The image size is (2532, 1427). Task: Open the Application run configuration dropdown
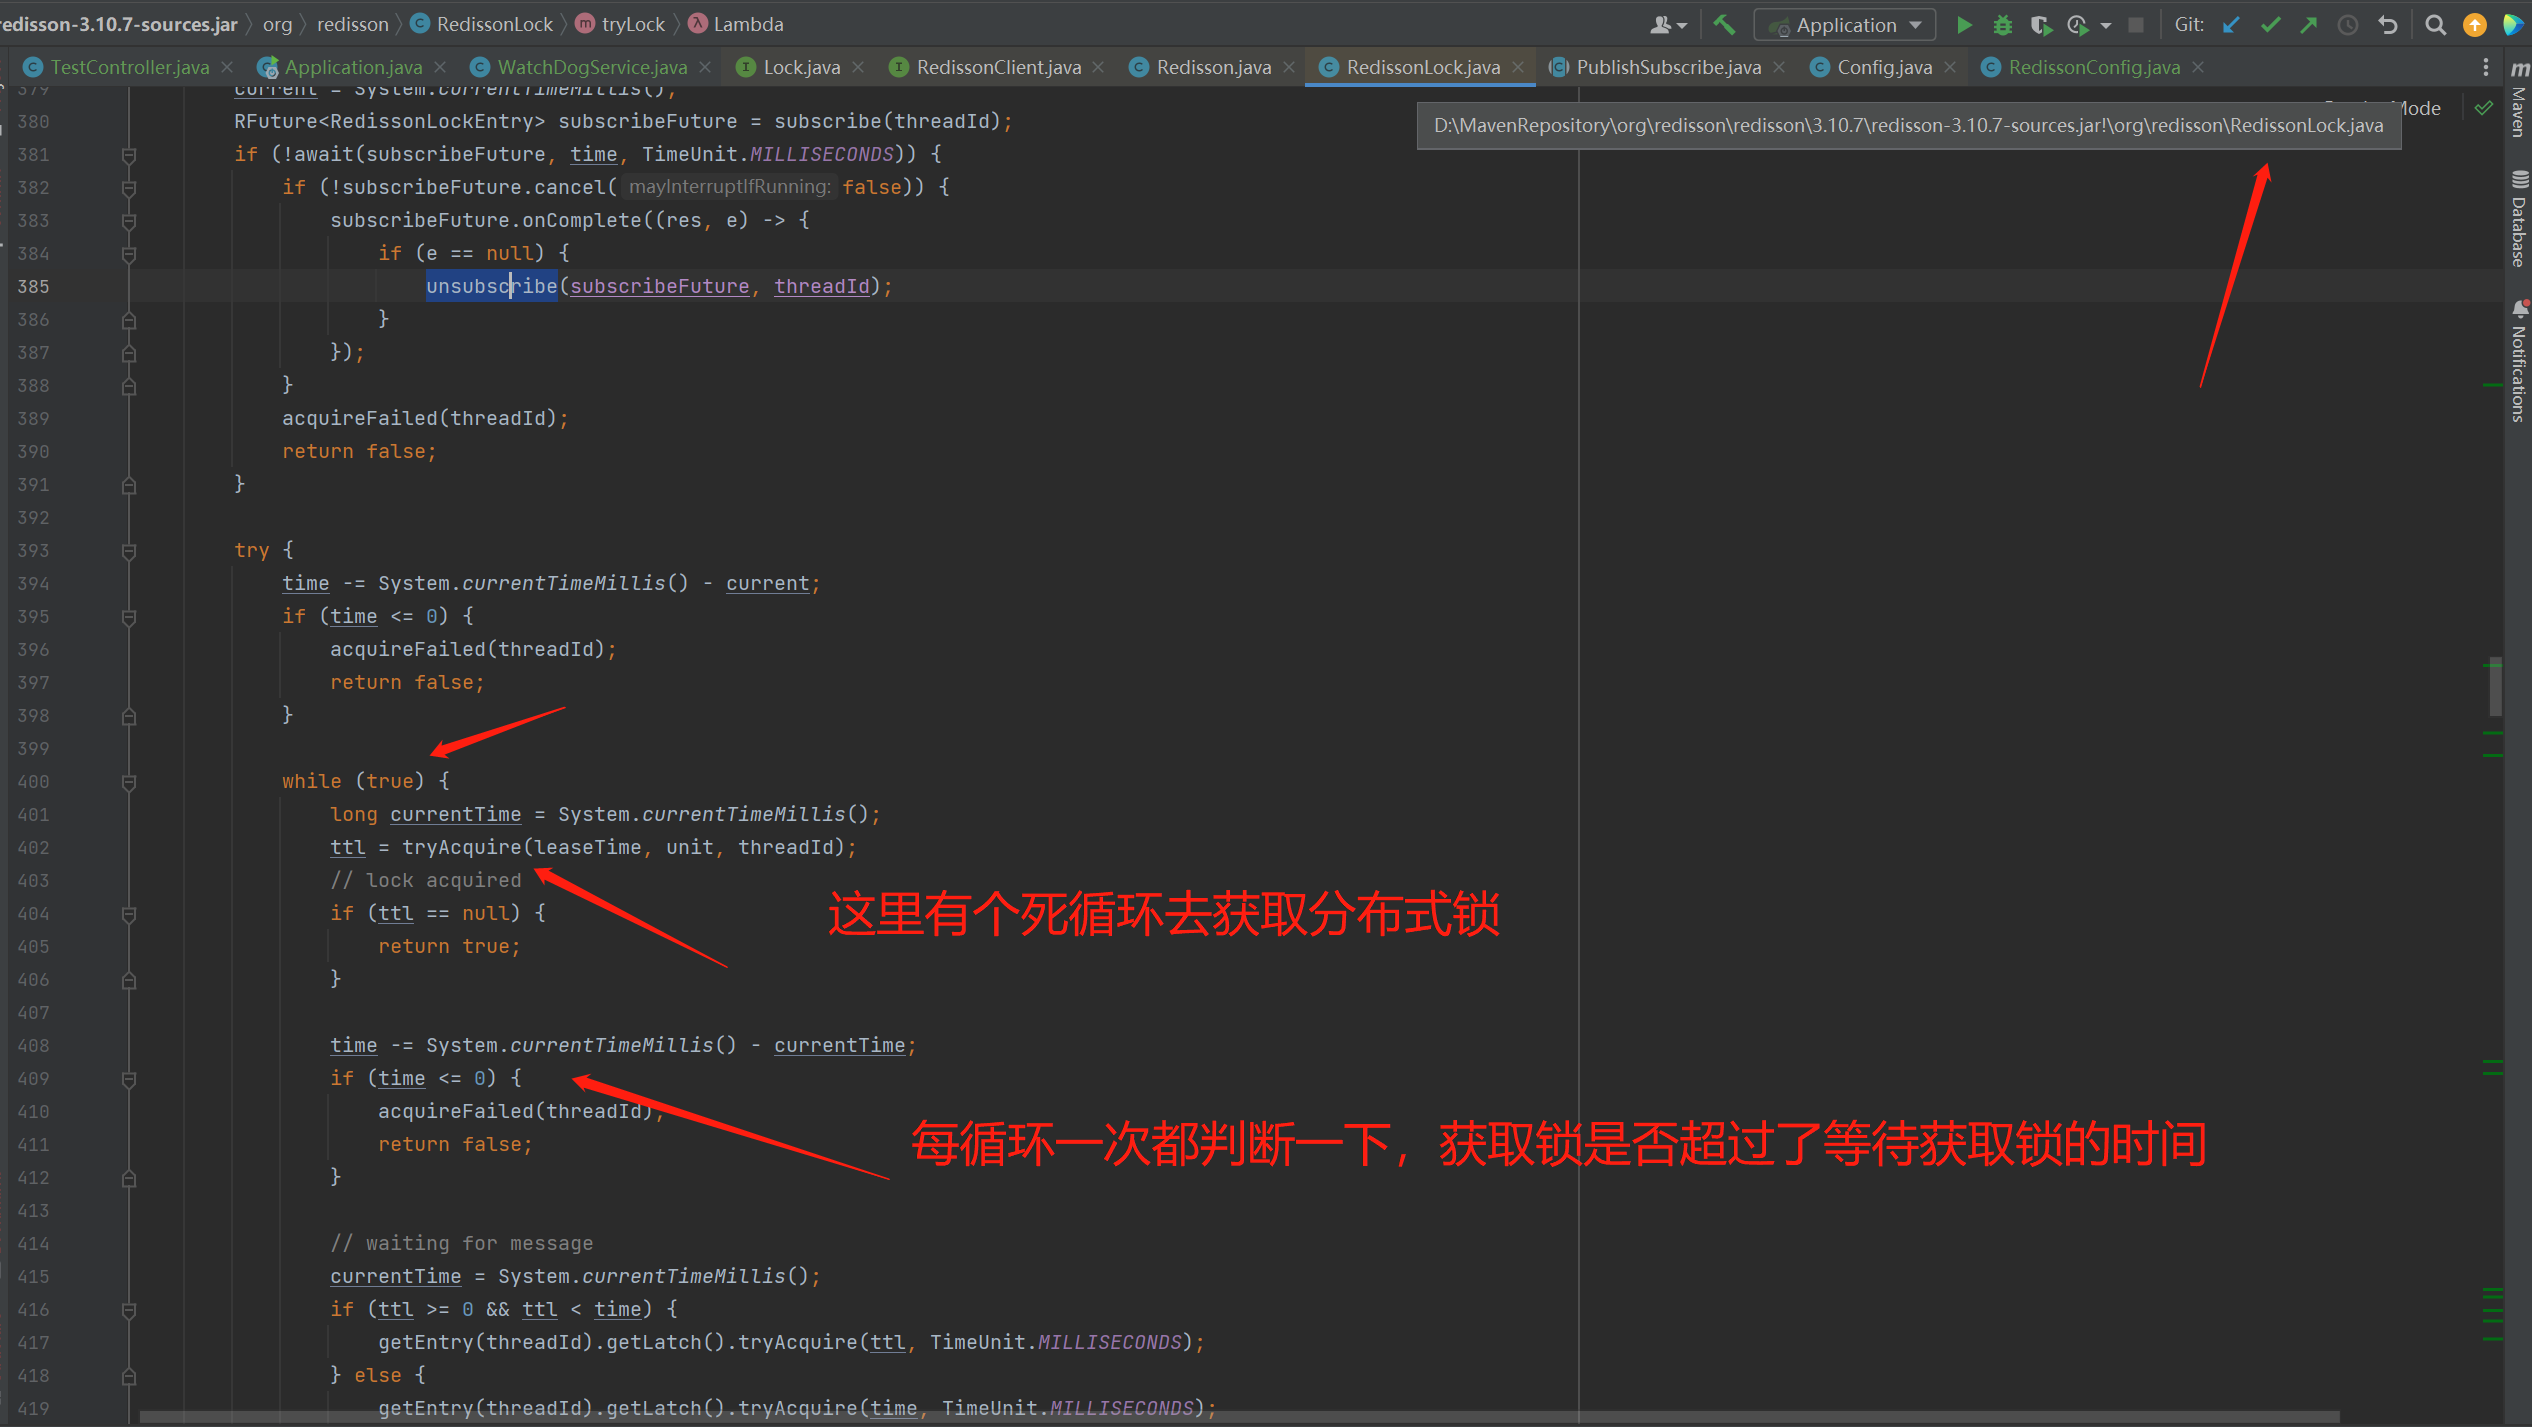[1845, 25]
